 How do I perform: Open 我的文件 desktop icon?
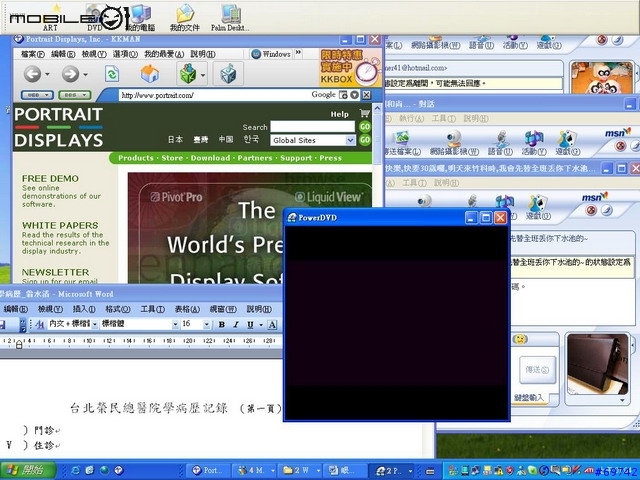[185, 18]
